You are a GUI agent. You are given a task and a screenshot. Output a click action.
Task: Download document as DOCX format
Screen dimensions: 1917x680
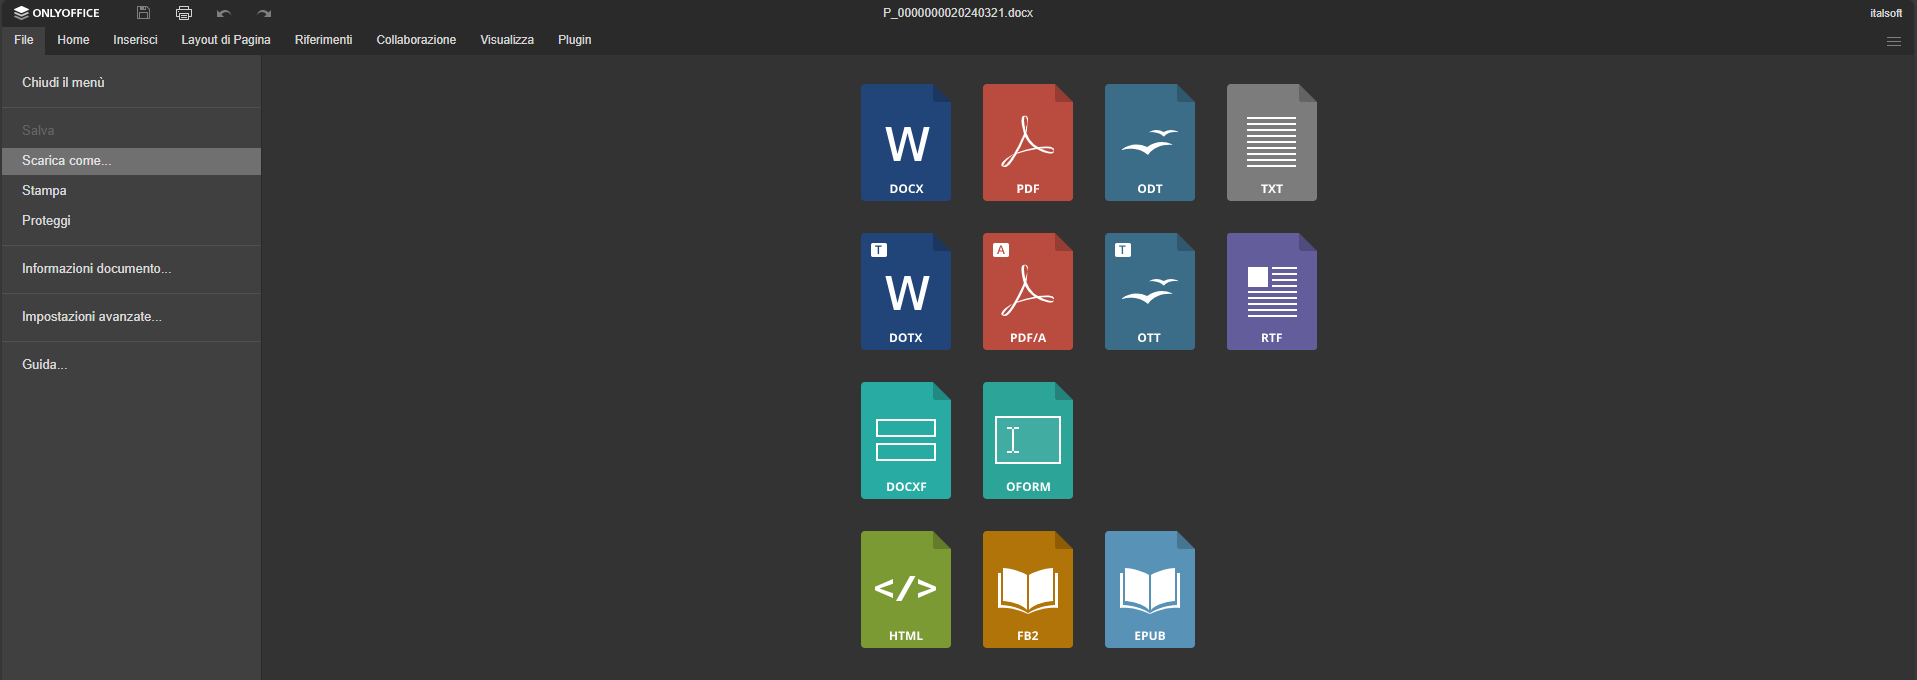[905, 143]
